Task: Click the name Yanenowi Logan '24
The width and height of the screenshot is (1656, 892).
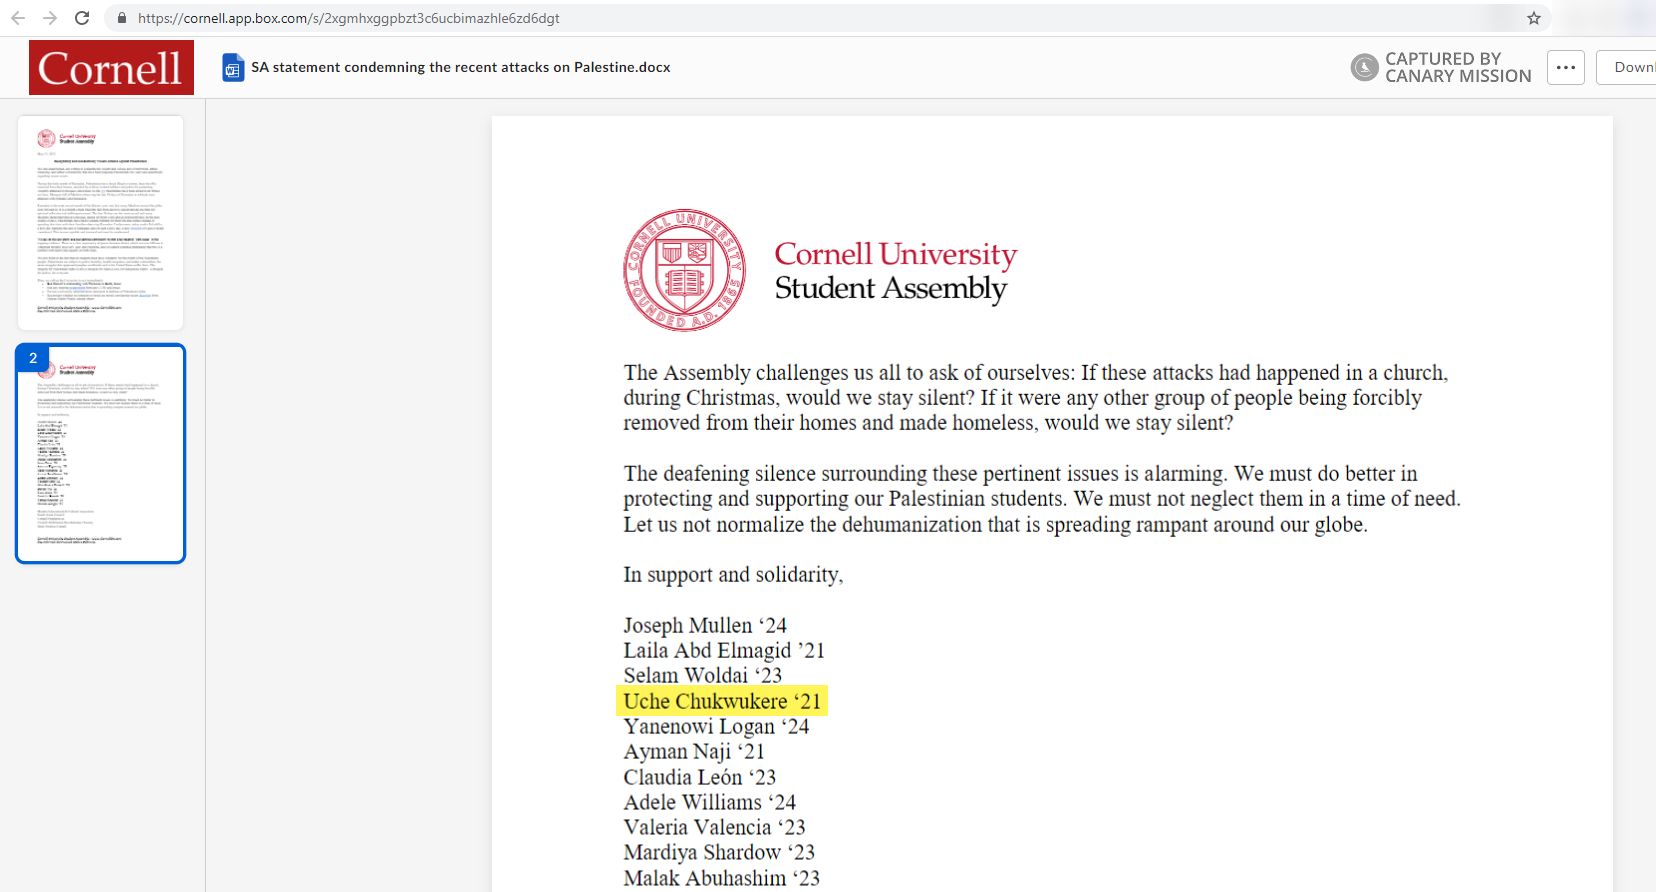Action: click(x=716, y=727)
